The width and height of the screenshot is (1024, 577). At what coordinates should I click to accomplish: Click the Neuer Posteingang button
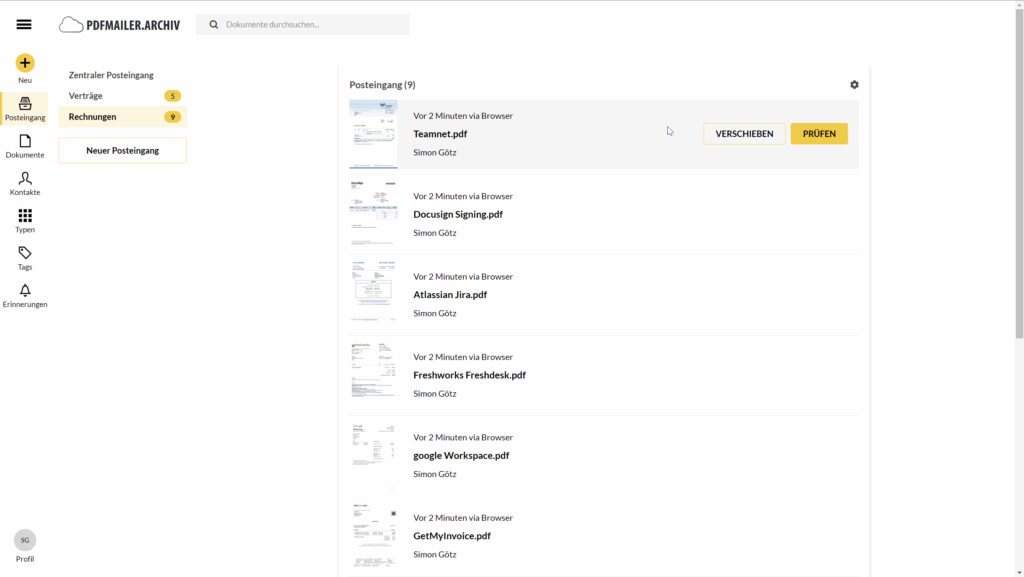pos(123,150)
